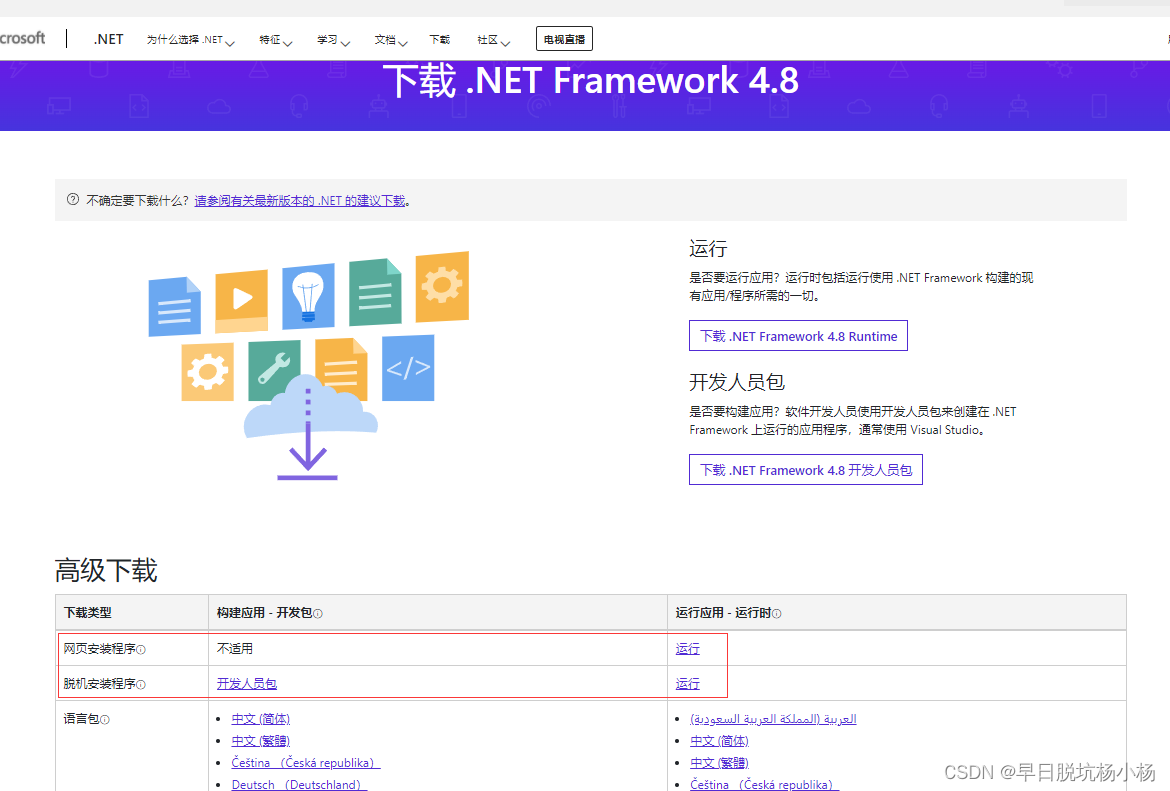Open the 下载 menu item
This screenshot has width=1170, height=791.
(439, 40)
